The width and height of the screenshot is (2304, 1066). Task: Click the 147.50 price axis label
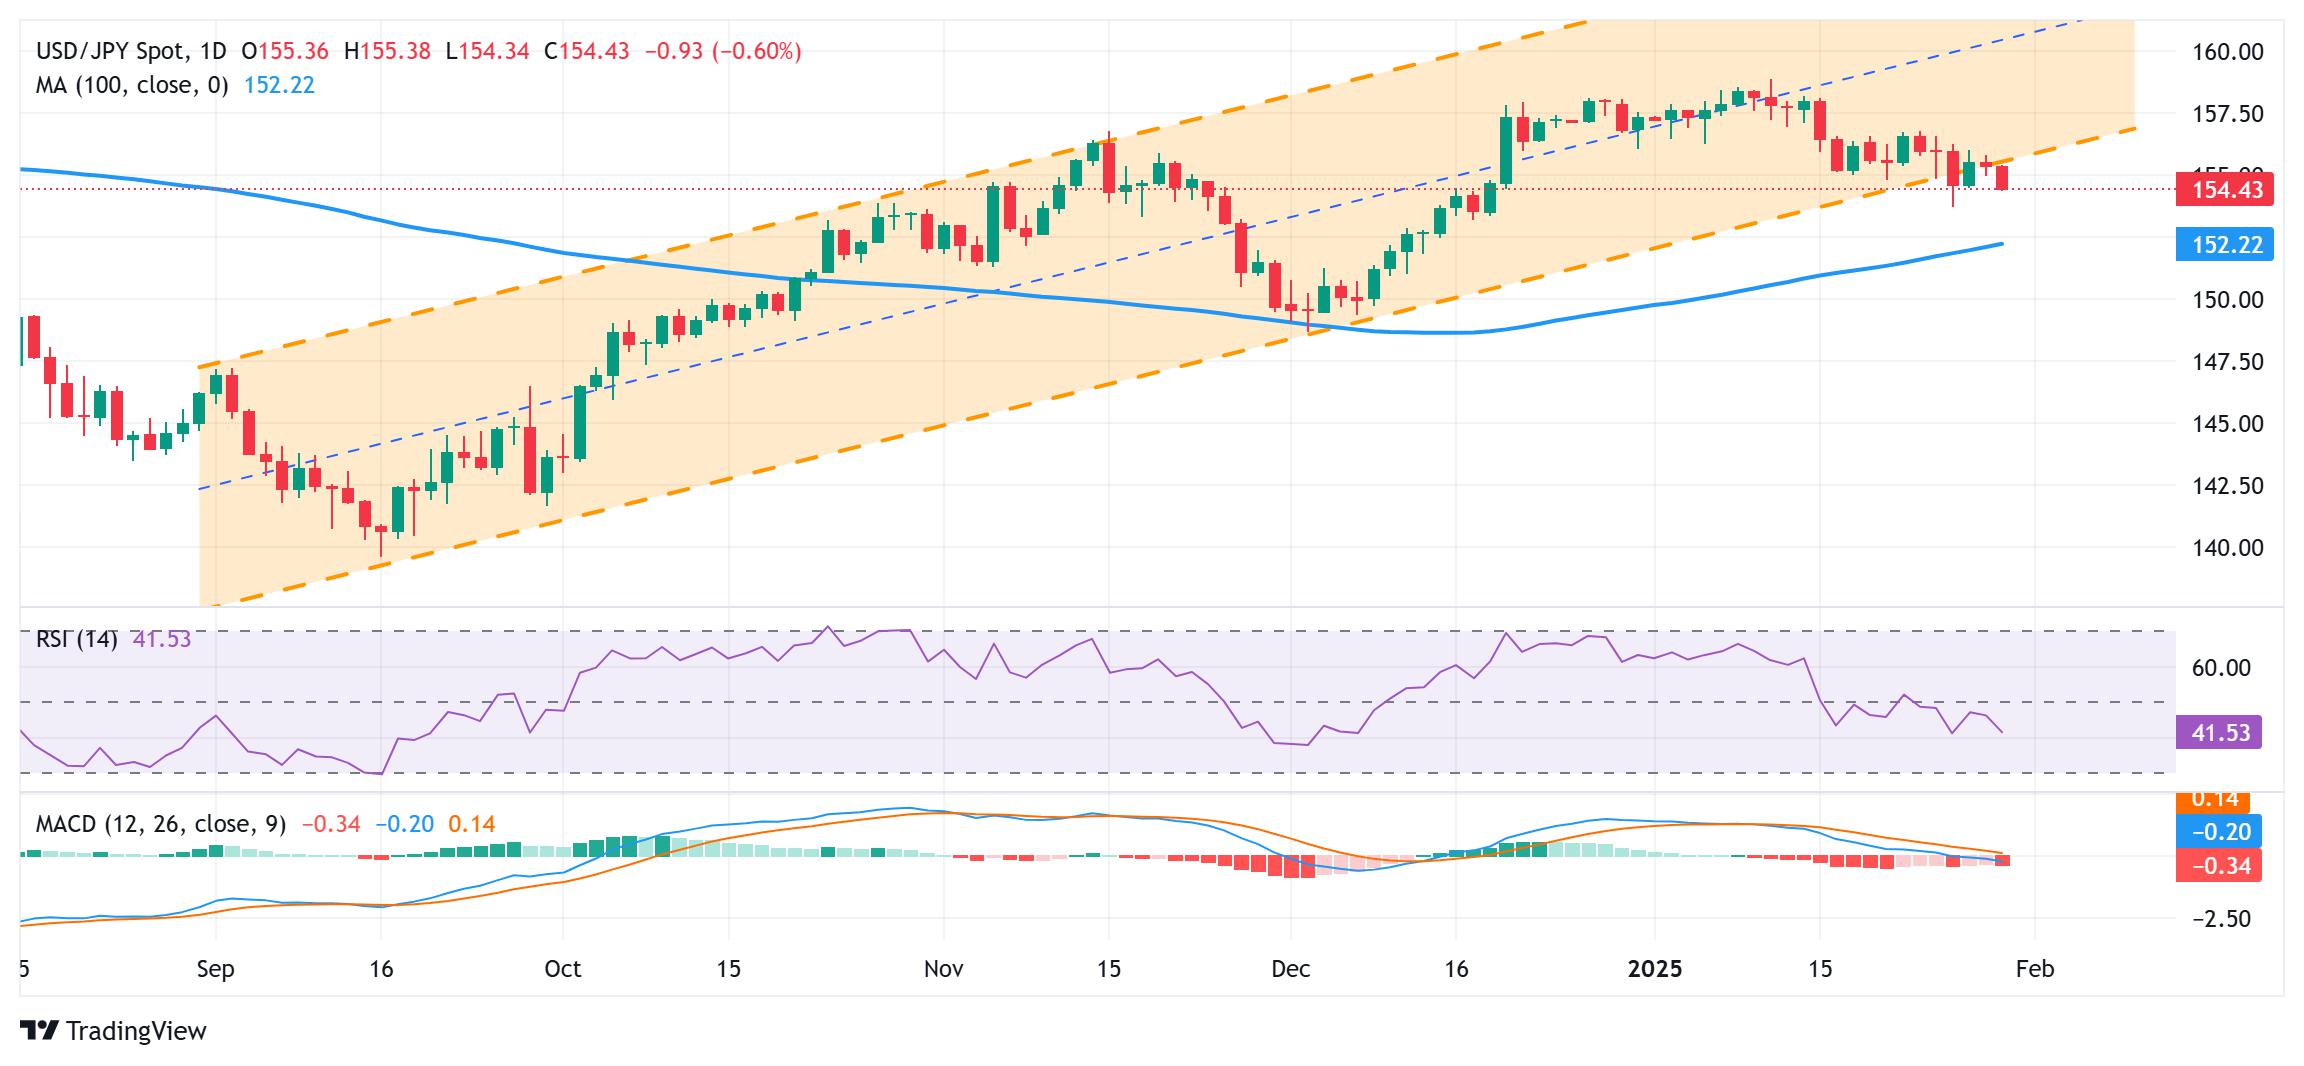pyautogui.click(x=2226, y=362)
